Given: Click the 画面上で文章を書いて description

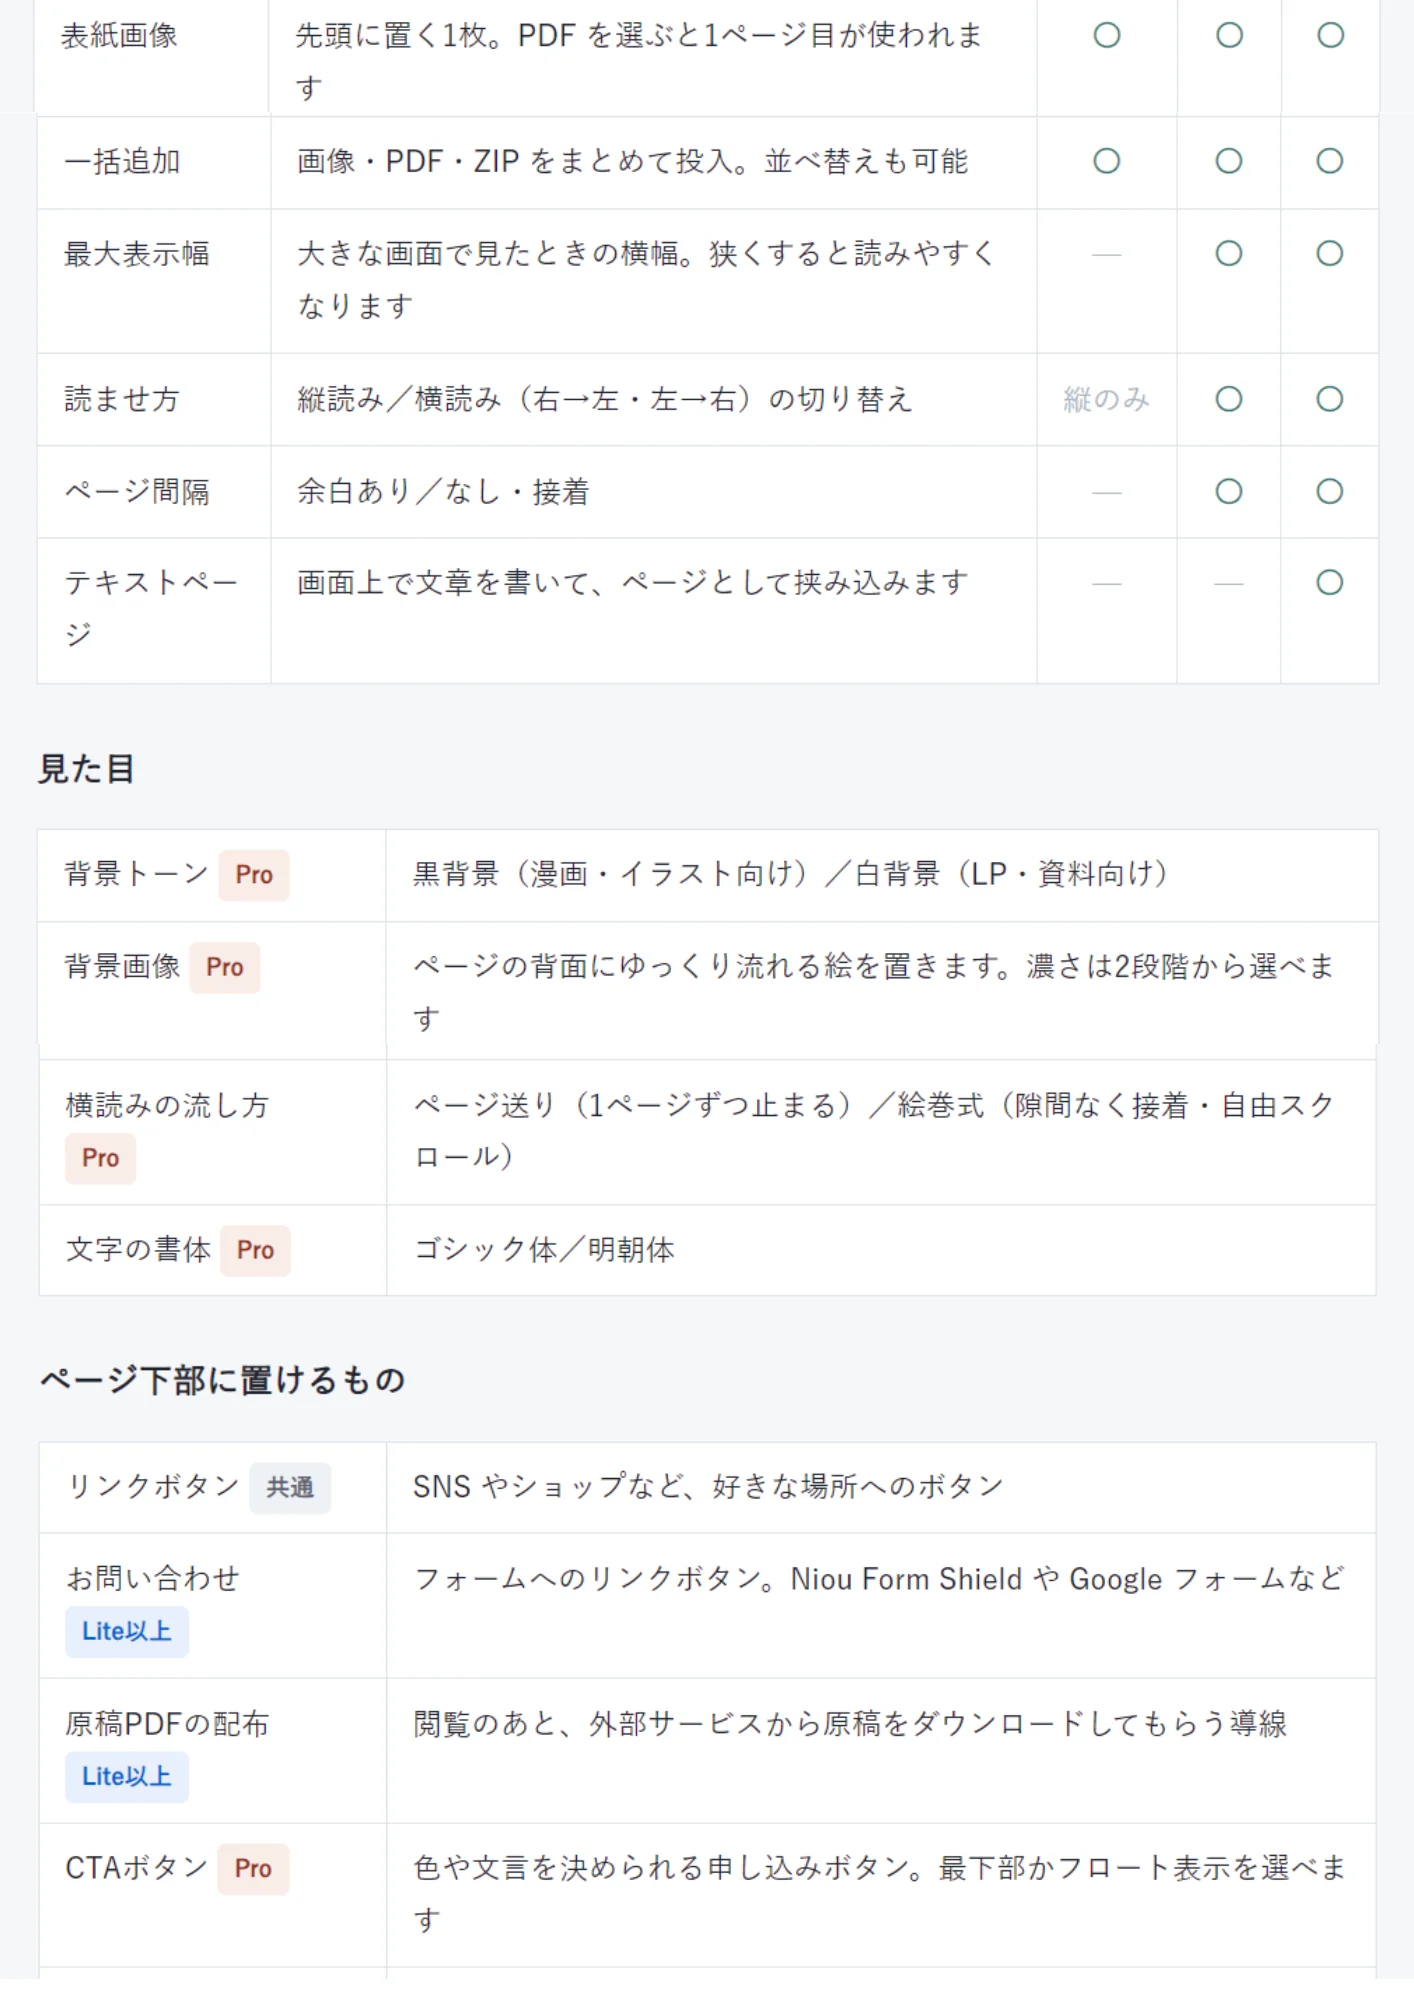Looking at the screenshot, I should click(632, 583).
